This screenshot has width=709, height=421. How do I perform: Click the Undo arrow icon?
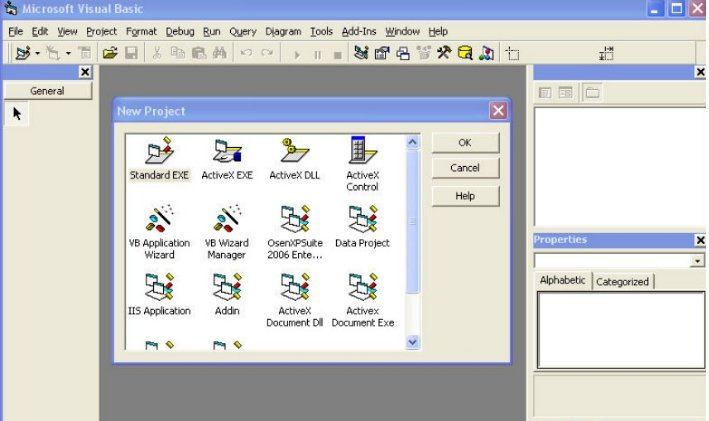point(246,53)
